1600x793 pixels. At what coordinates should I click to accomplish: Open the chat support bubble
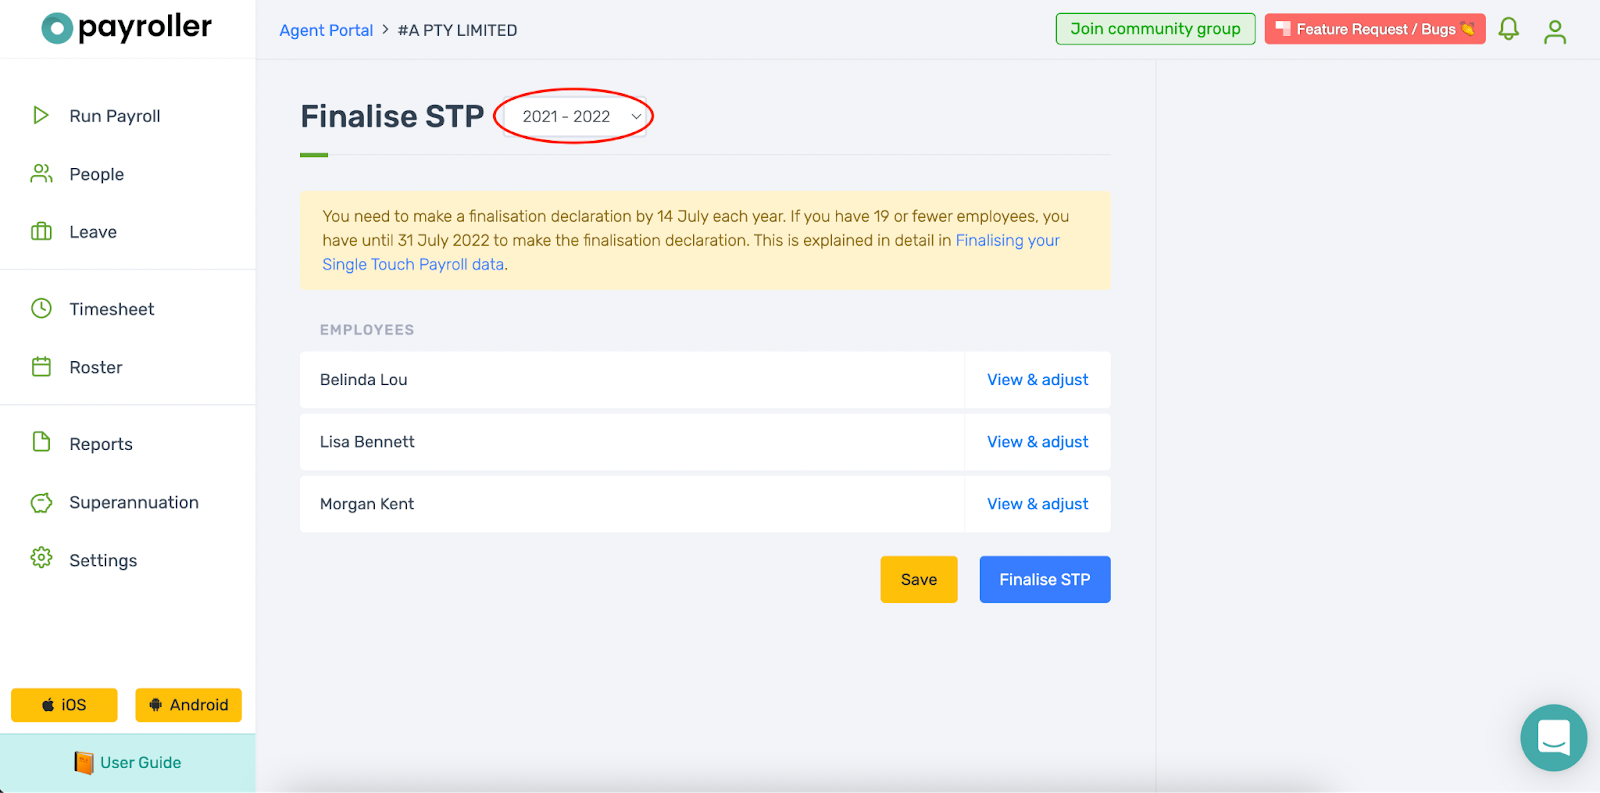tap(1553, 738)
